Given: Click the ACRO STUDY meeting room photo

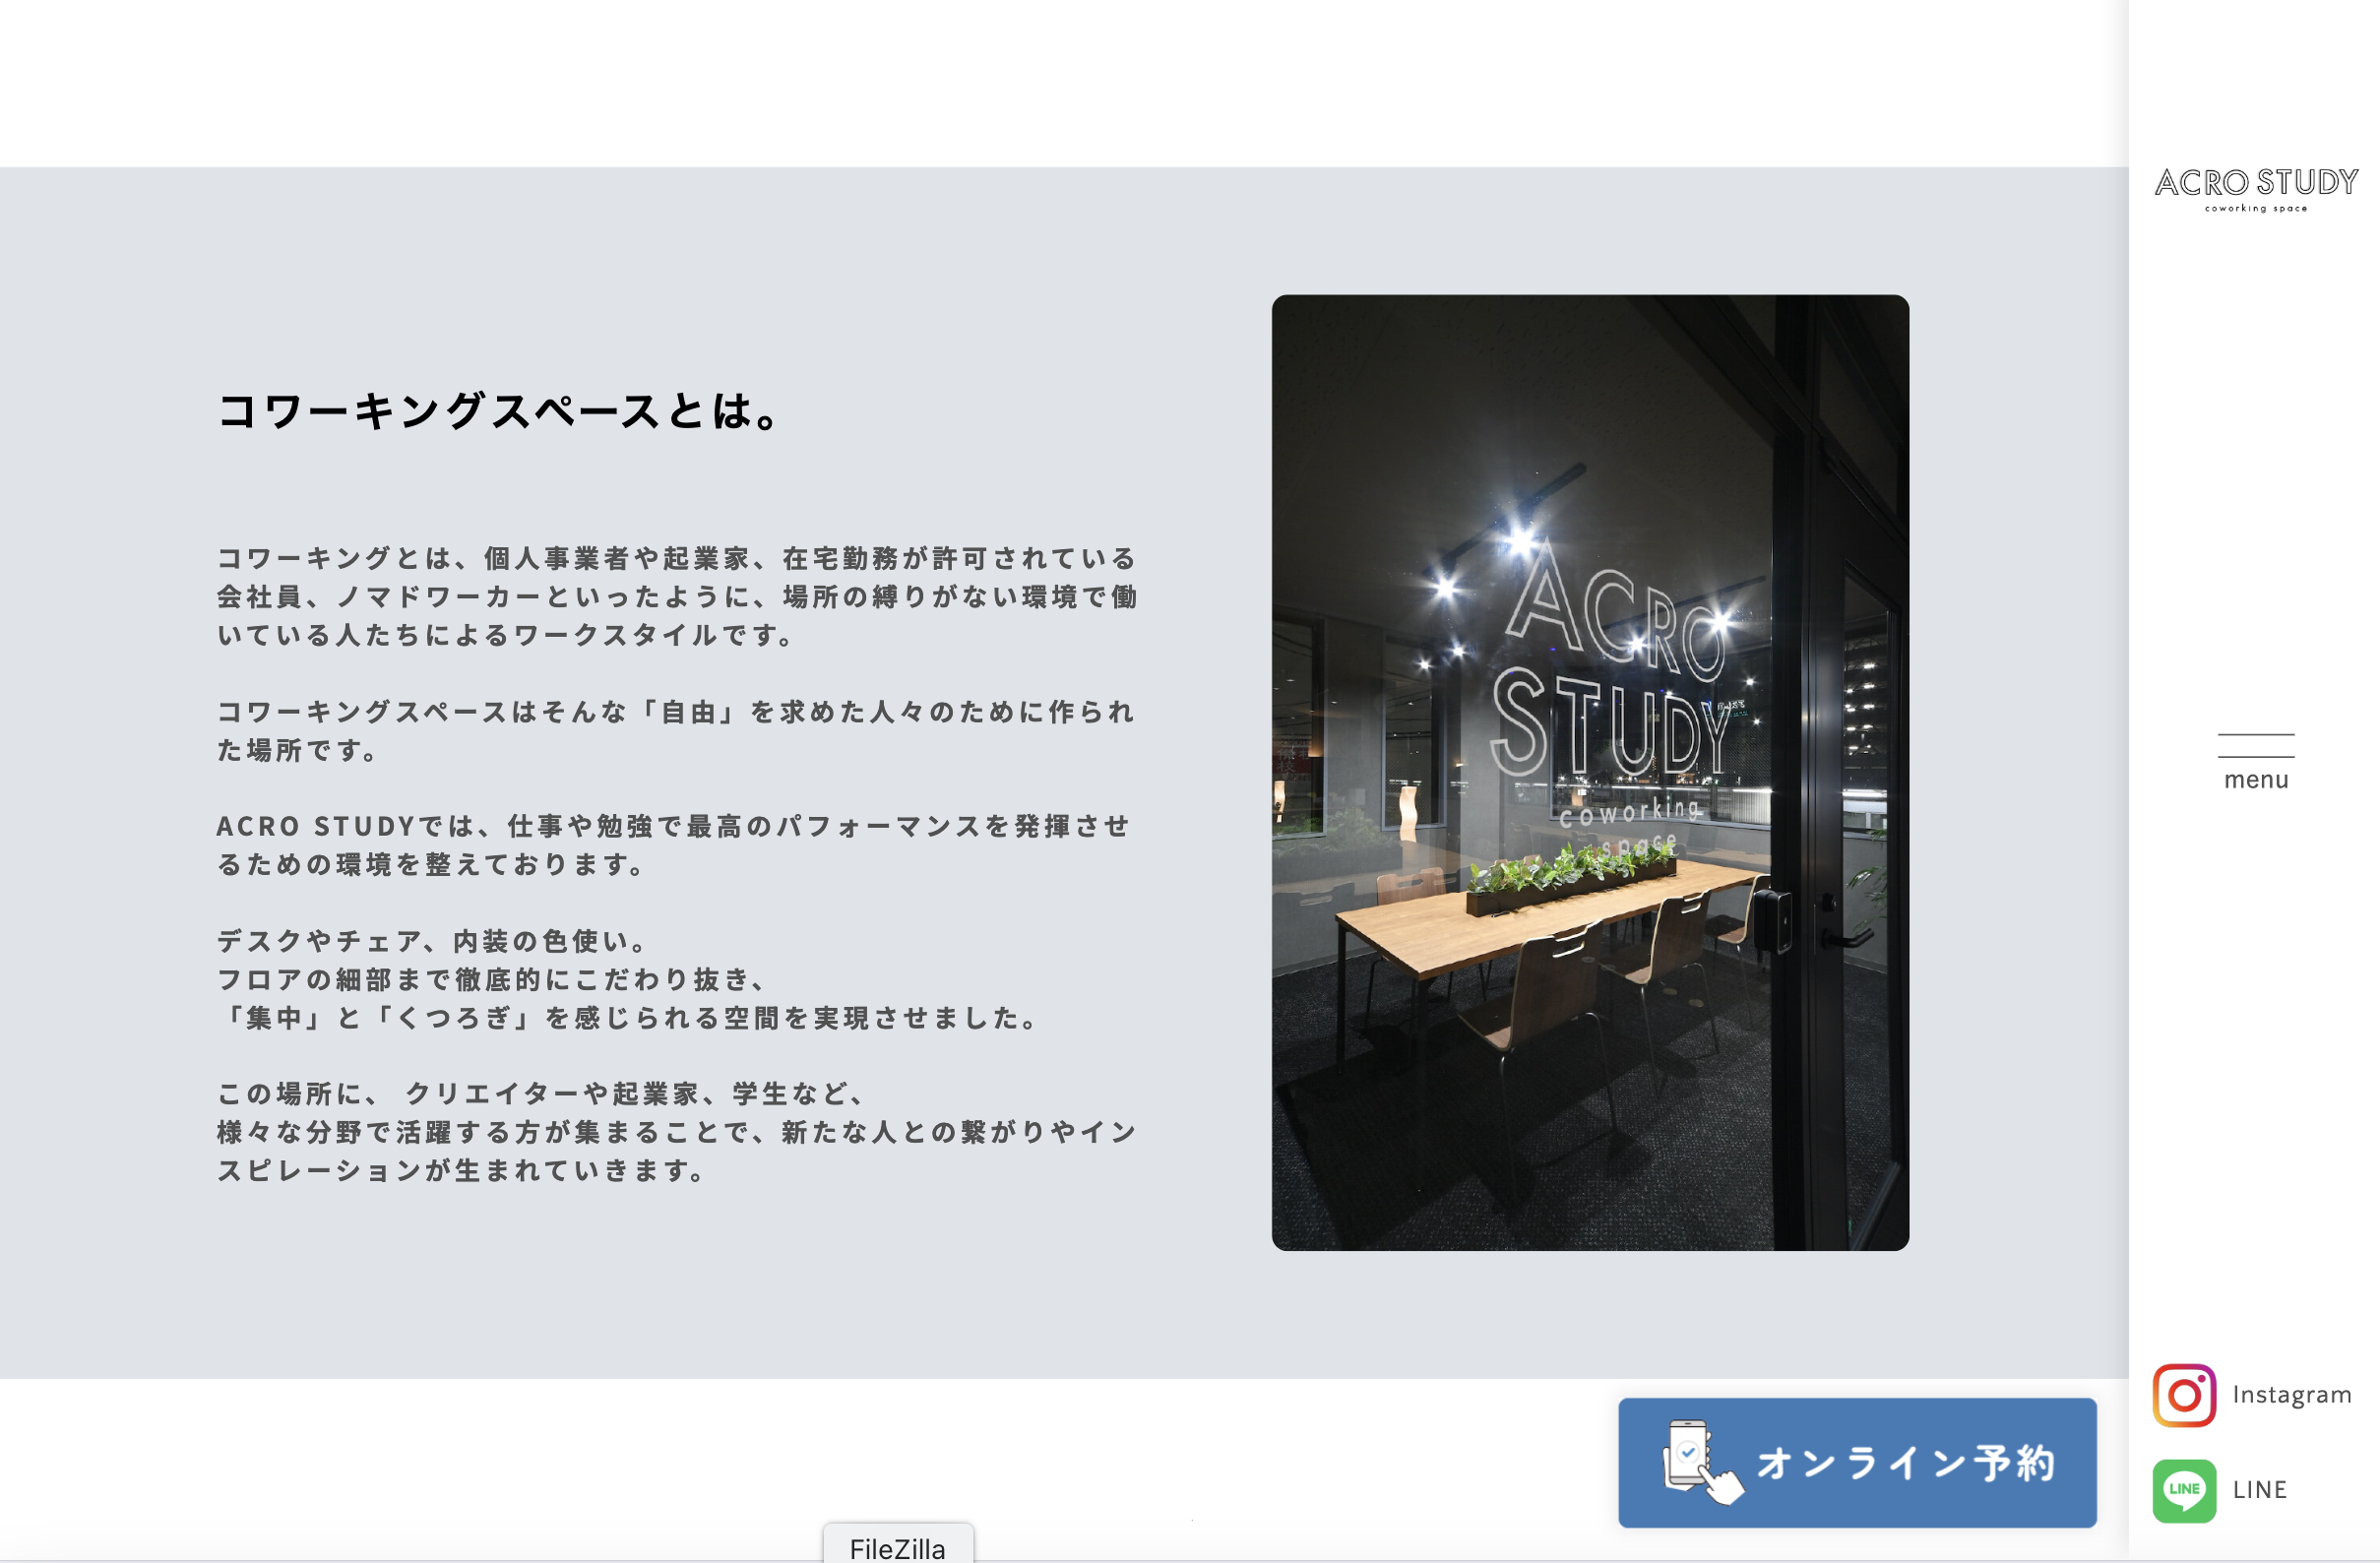Looking at the screenshot, I should pos(1590,772).
